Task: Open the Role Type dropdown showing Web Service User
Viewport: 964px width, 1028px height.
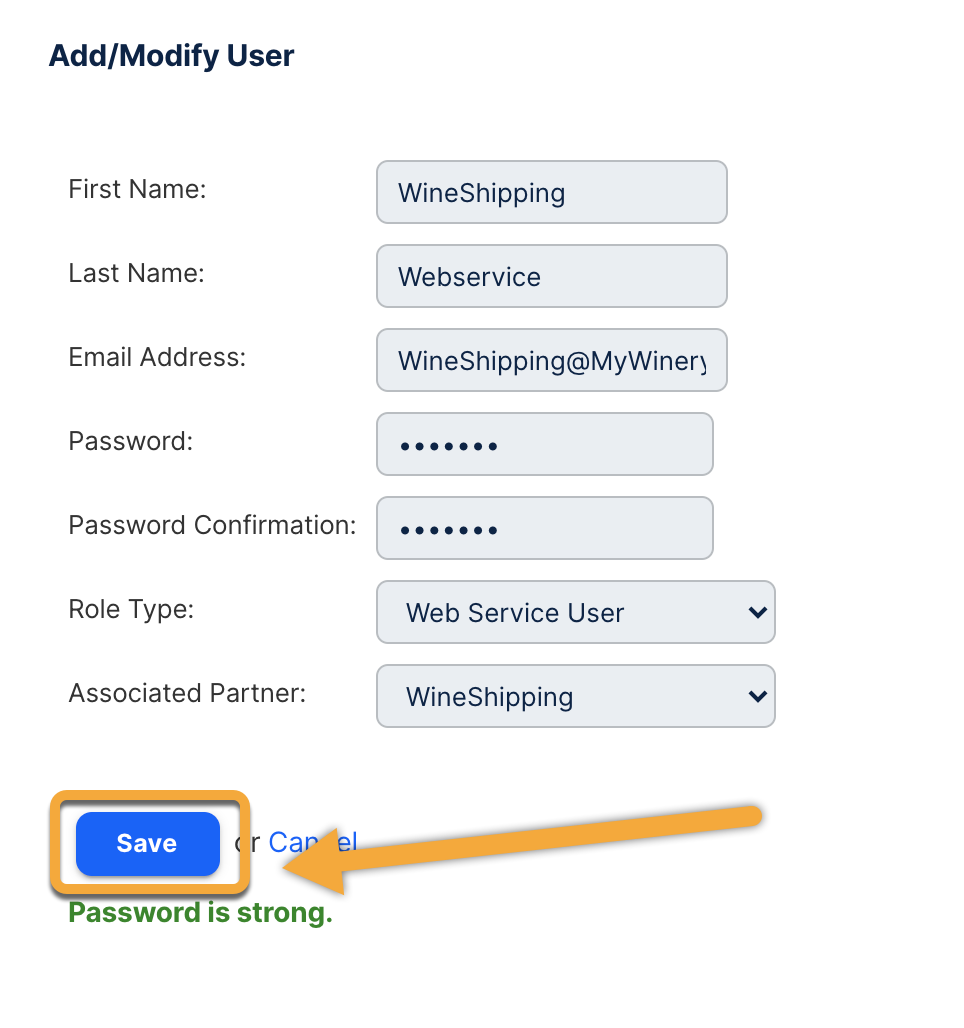Action: 576,612
